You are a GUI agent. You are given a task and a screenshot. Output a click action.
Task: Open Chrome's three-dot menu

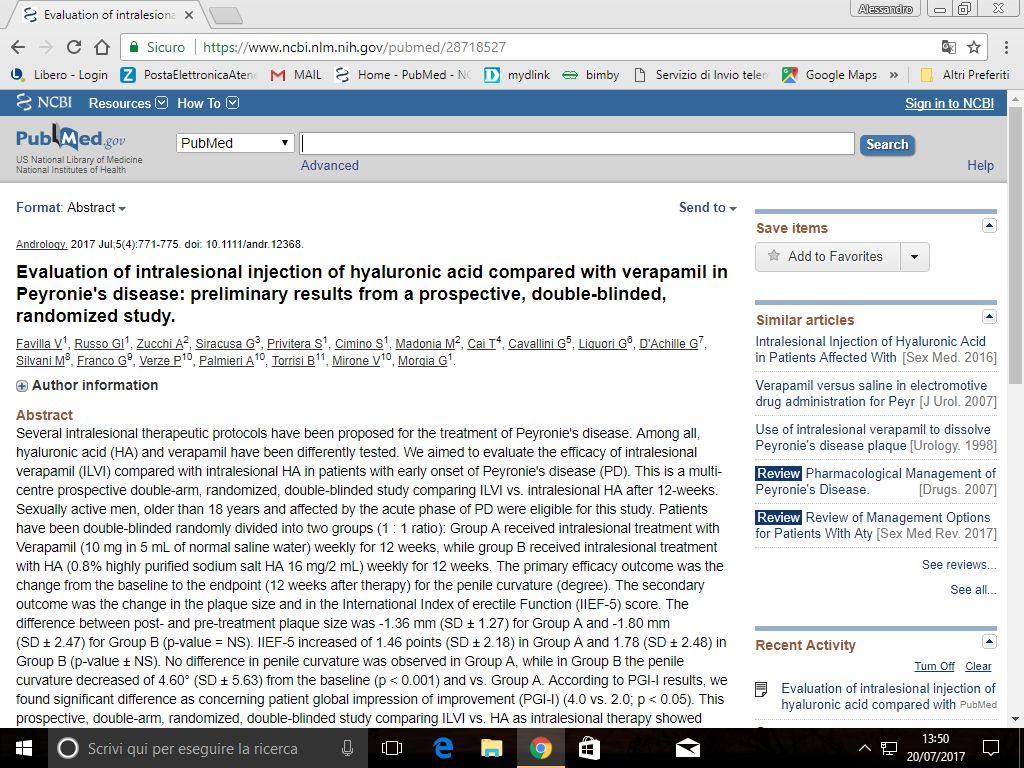[x=1003, y=47]
